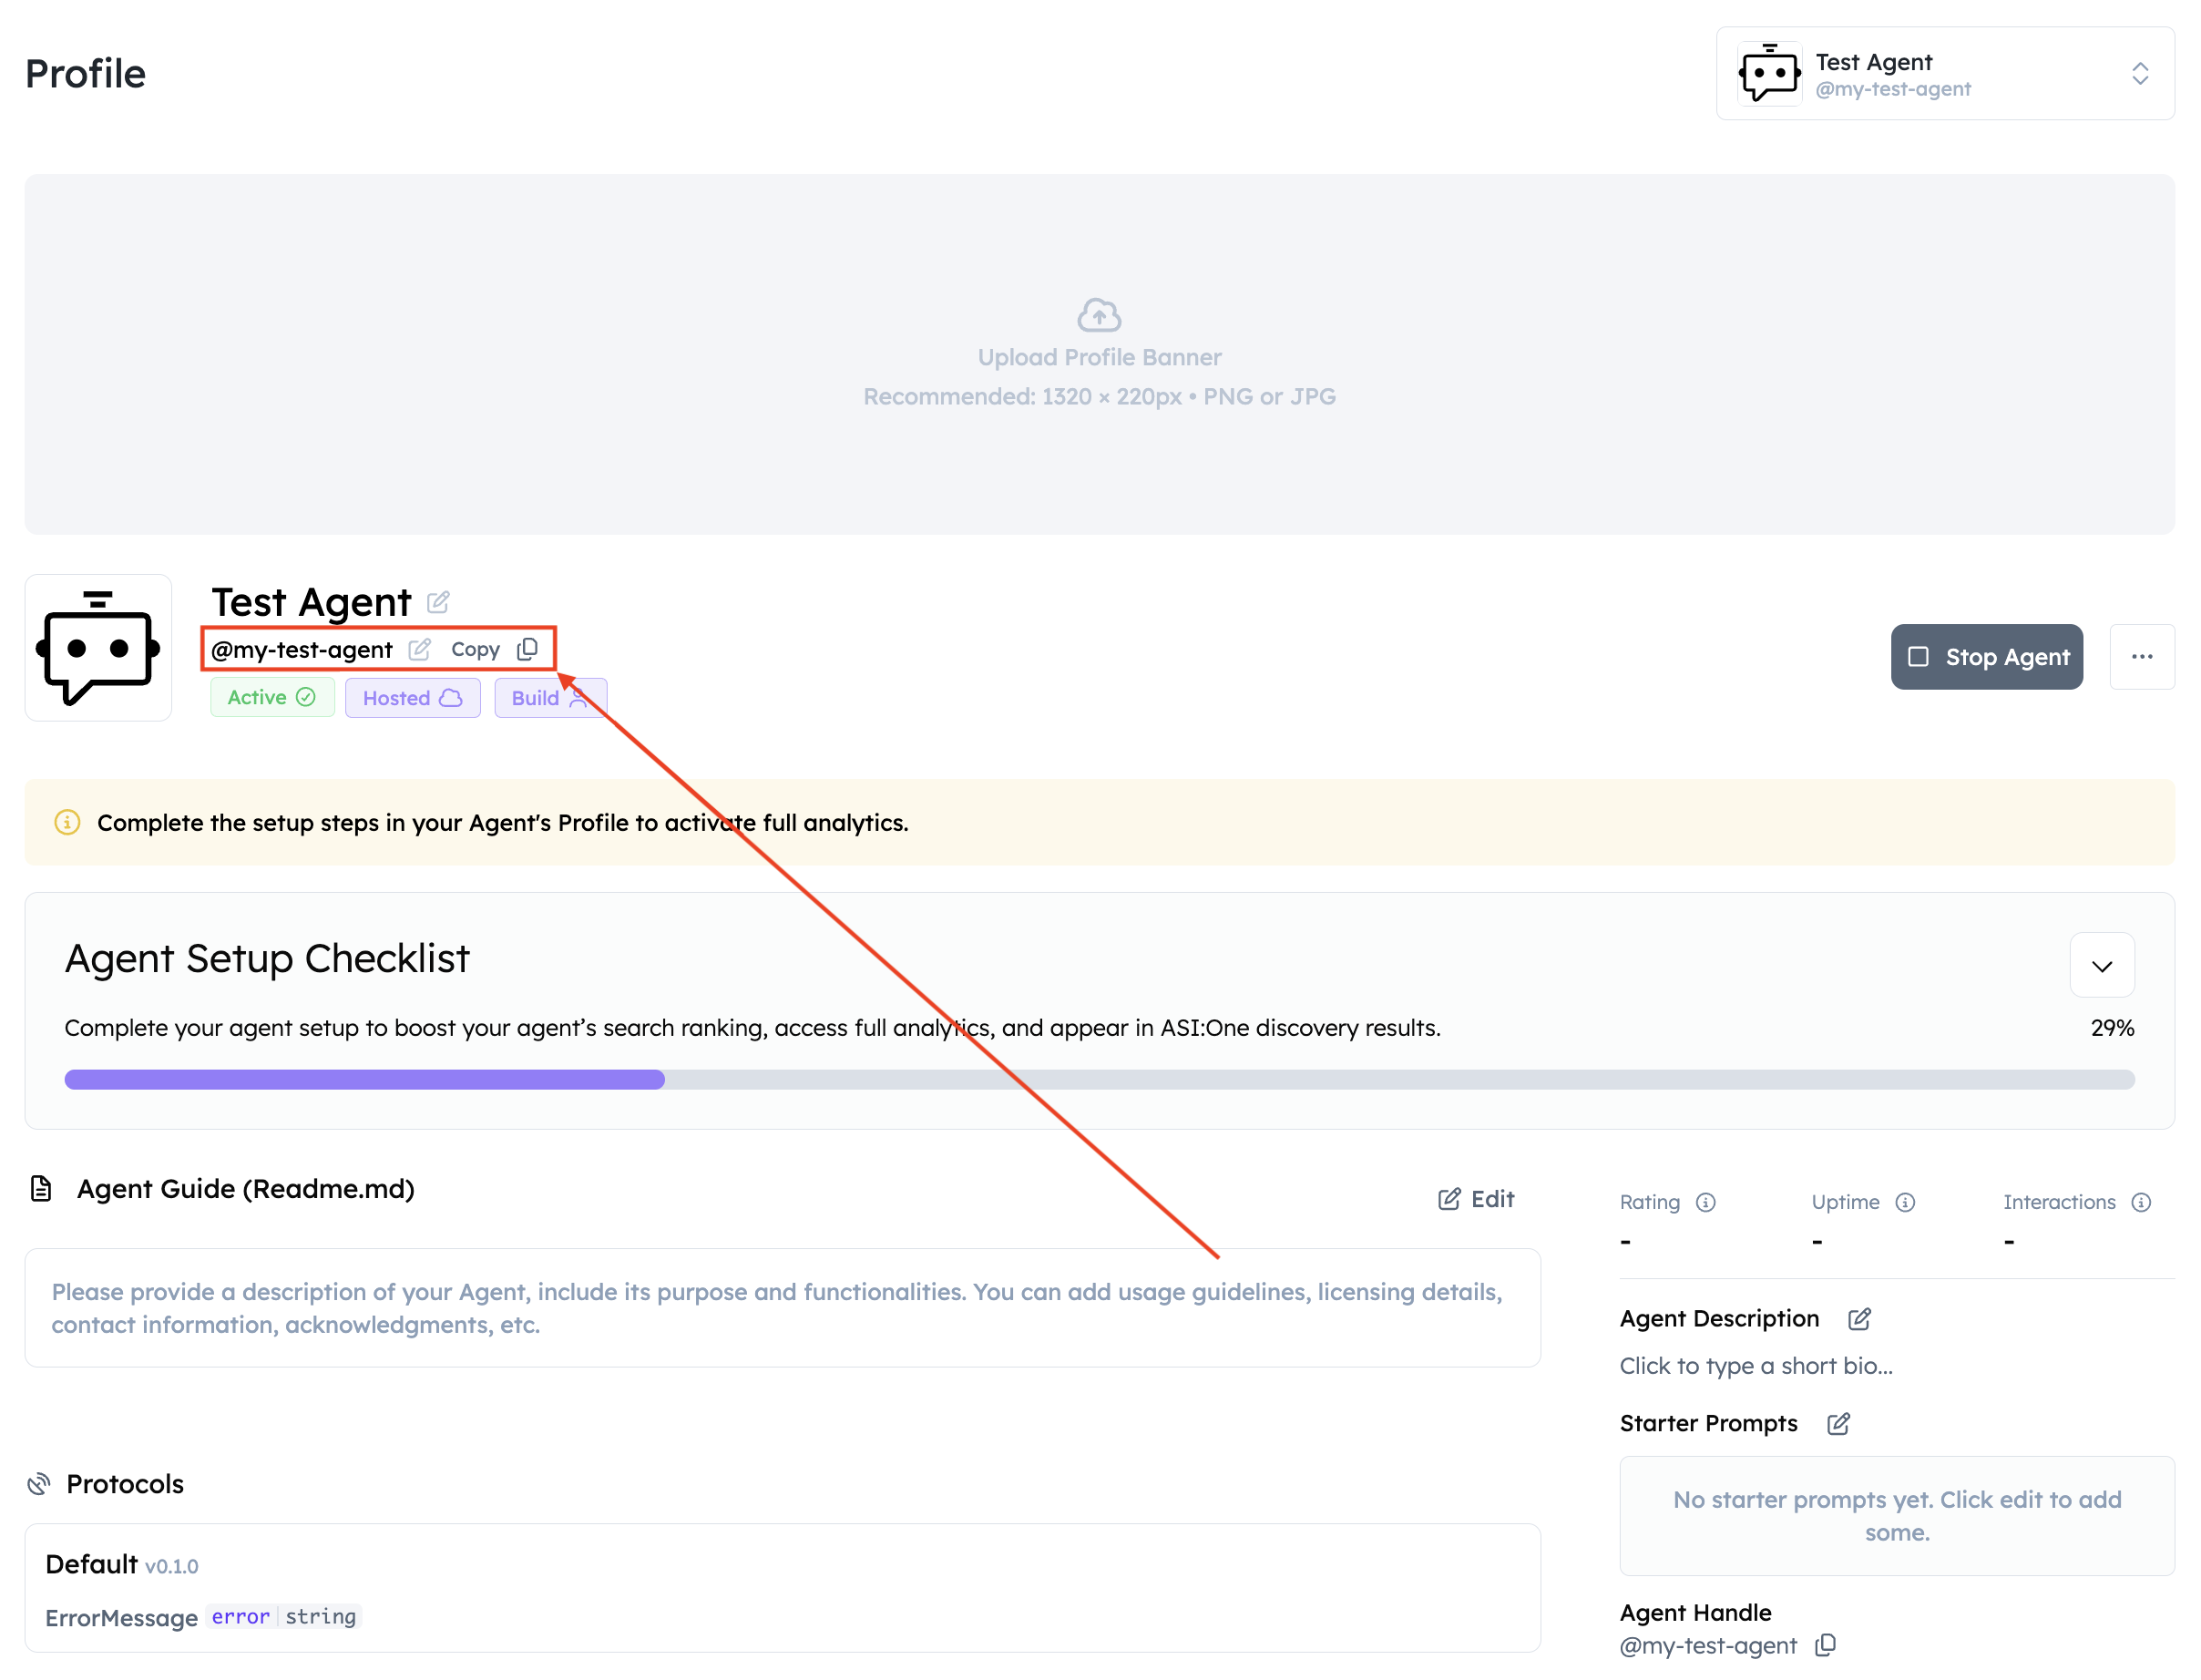Upload a profile banner via cloud icon
Screen dimensions: 2201x1680
coord(1099,315)
